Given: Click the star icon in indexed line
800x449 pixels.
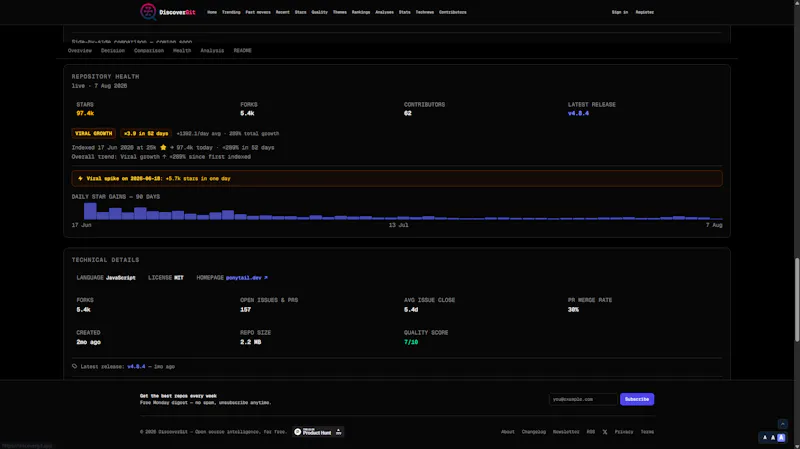Looking at the screenshot, I should tap(163, 147).
